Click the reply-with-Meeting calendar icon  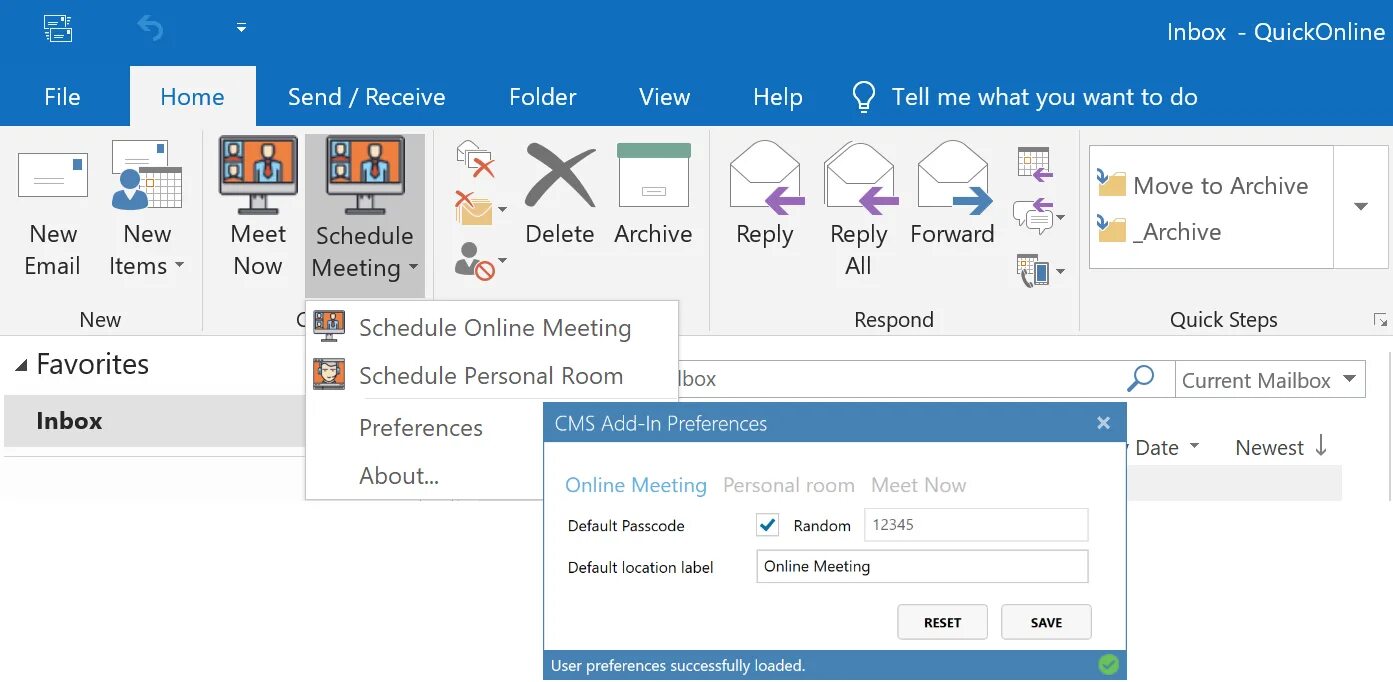point(1035,164)
